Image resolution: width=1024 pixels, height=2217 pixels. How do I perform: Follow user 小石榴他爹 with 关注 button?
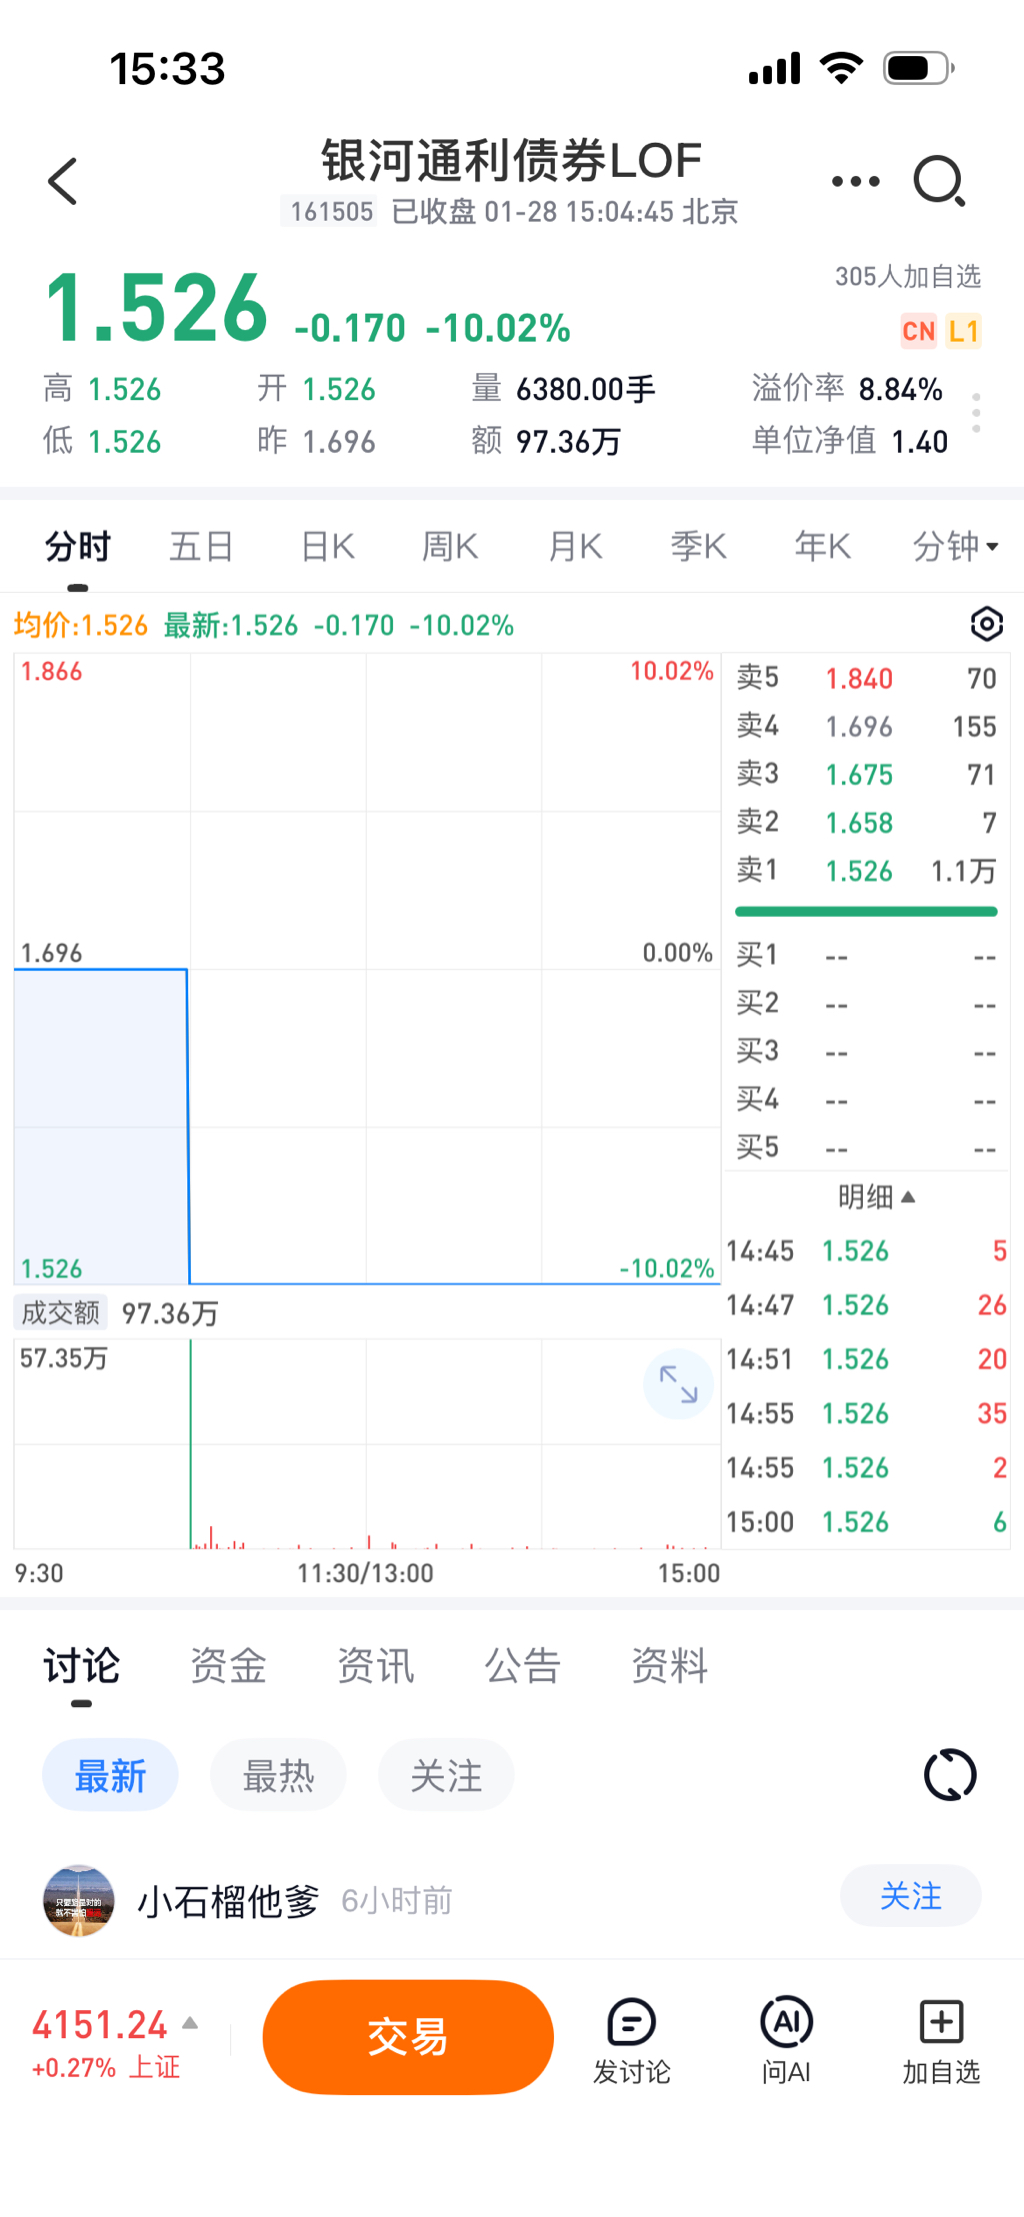910,1896
